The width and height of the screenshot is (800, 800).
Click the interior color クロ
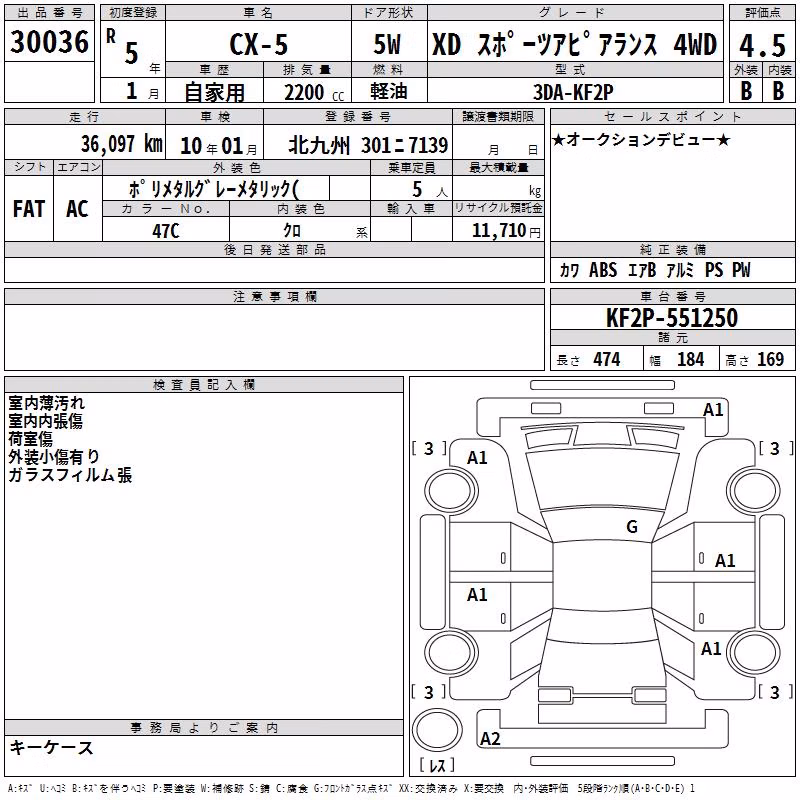coord(292,231)
